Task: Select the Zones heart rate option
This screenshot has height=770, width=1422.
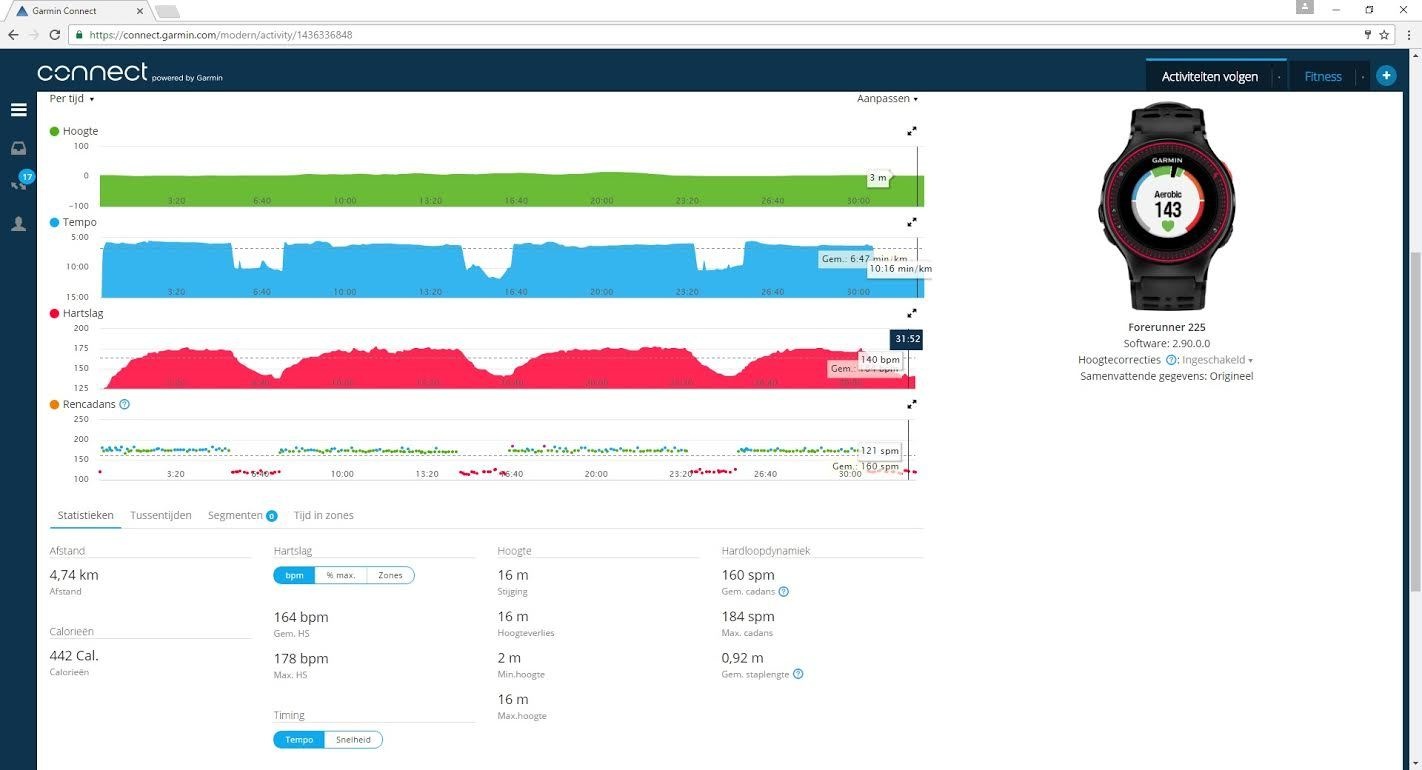Action: point(390,575)
